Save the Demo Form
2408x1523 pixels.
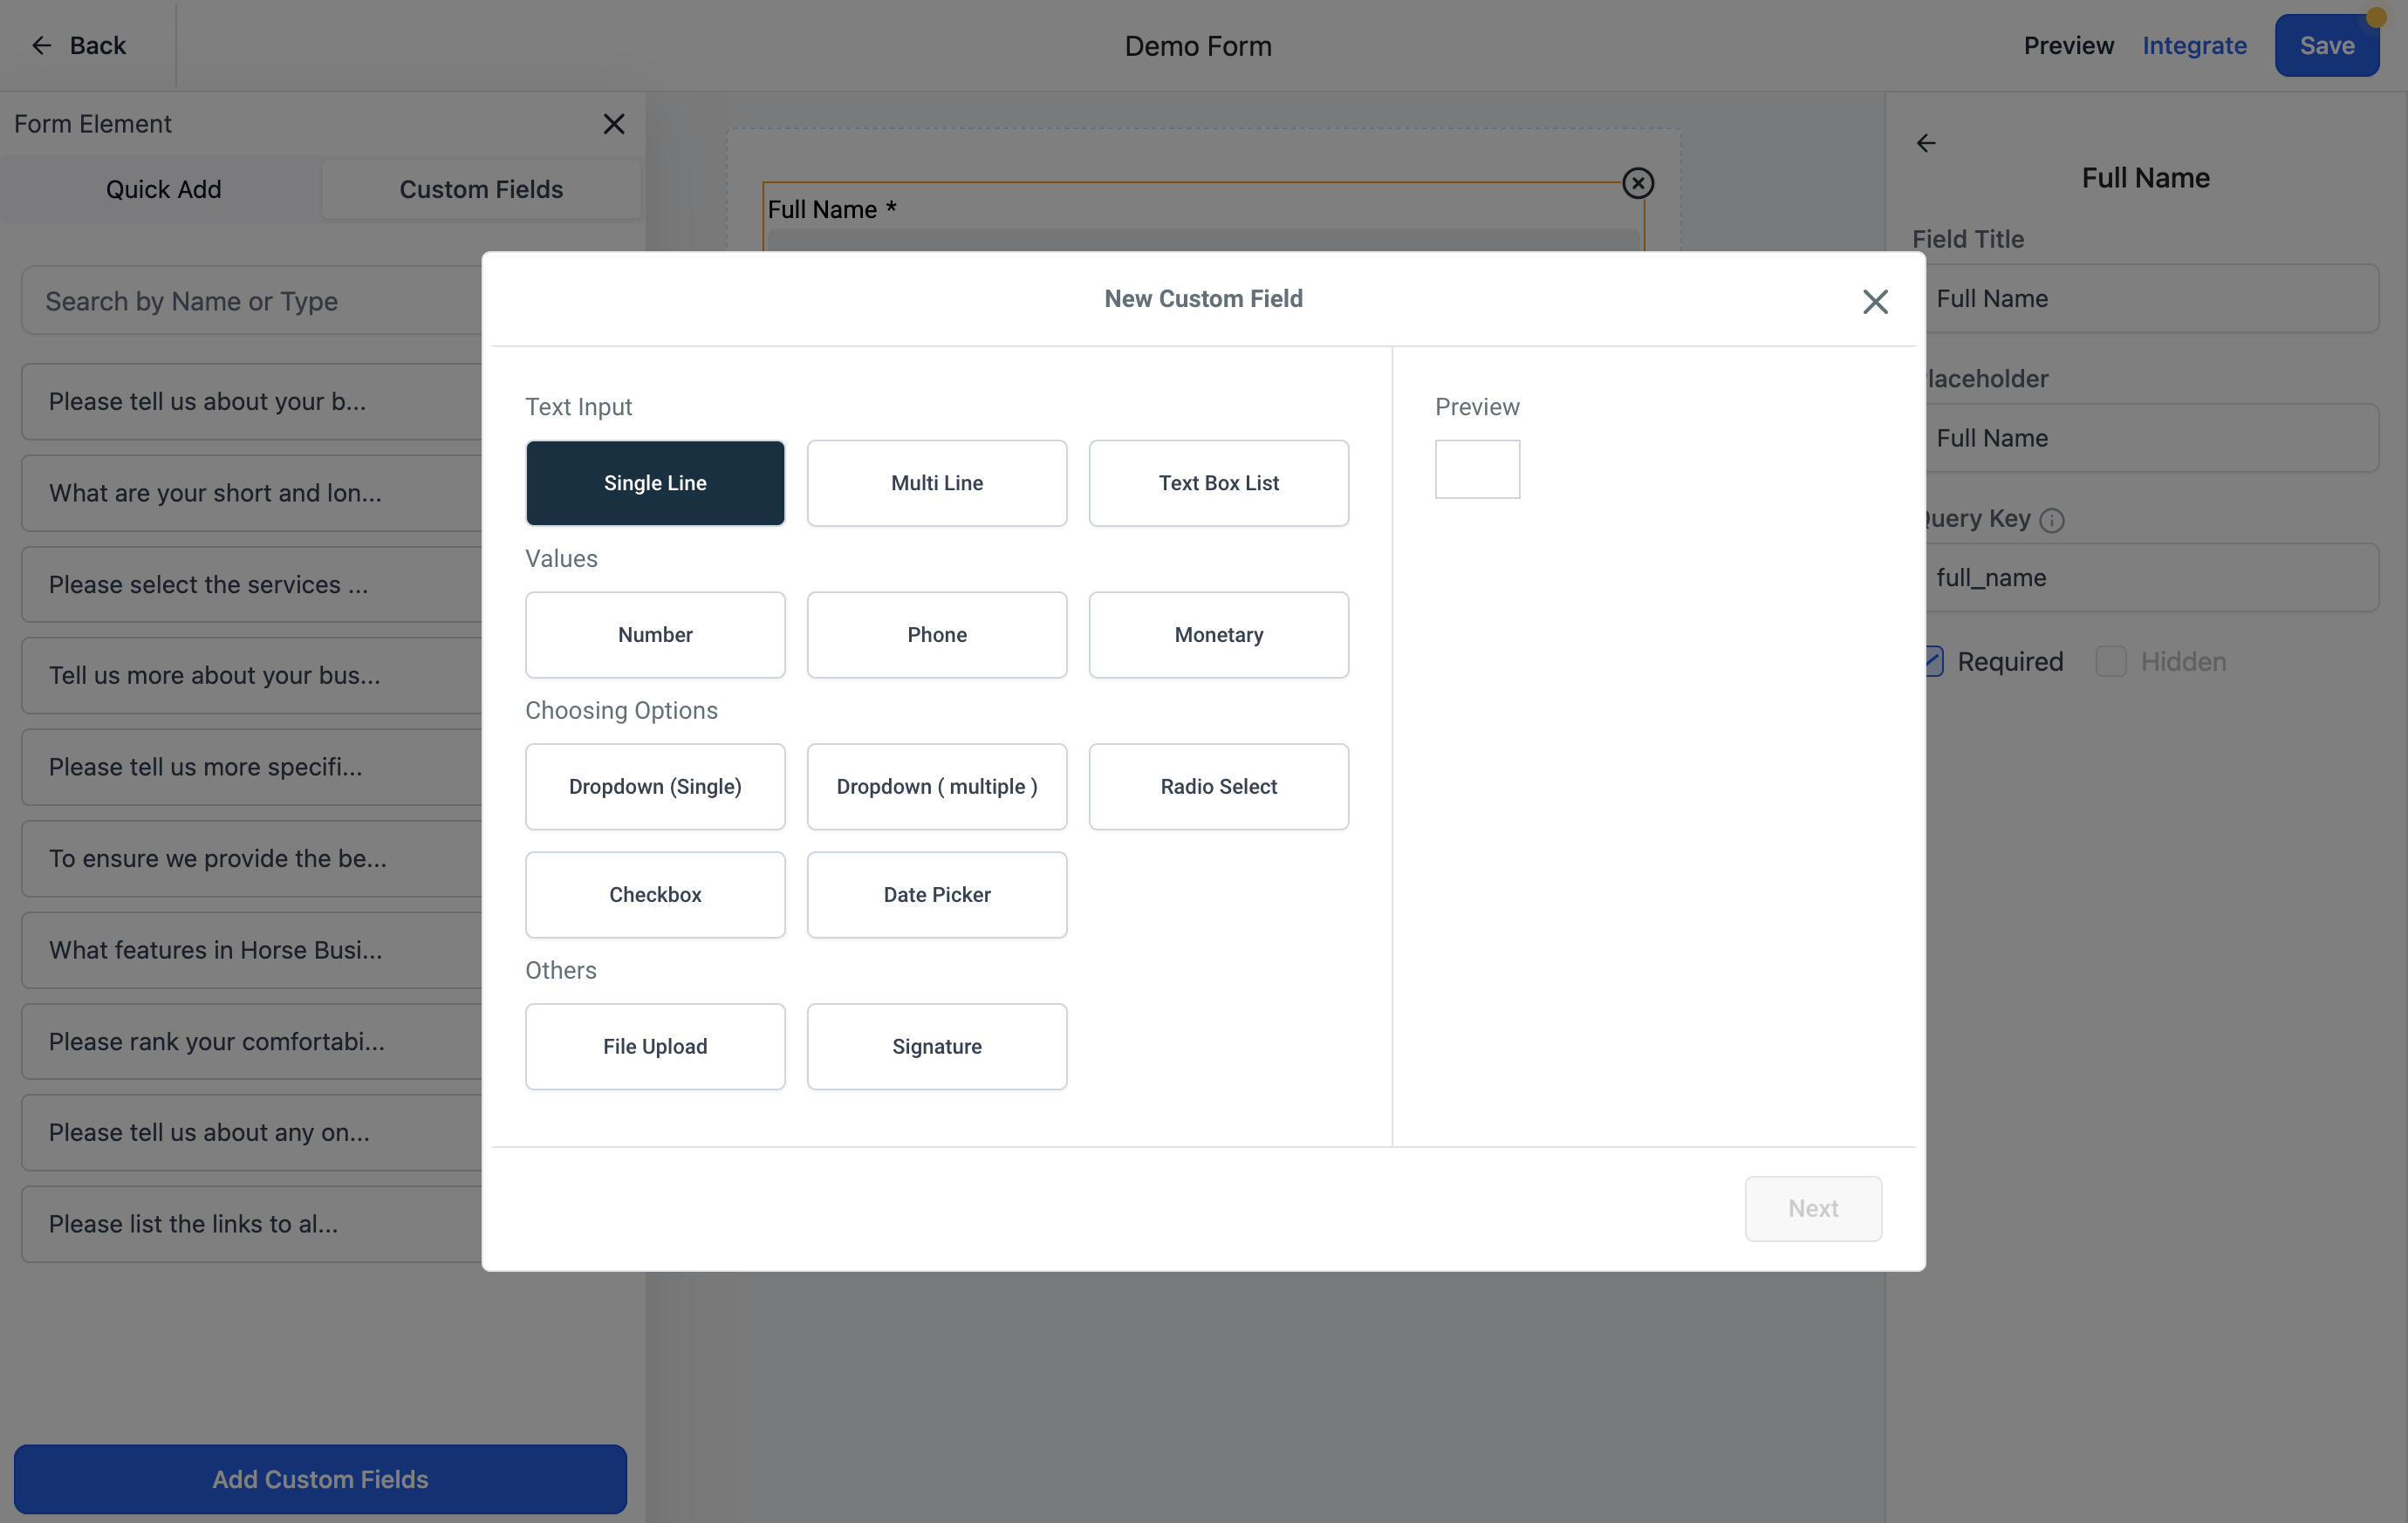click(2326, 45)
